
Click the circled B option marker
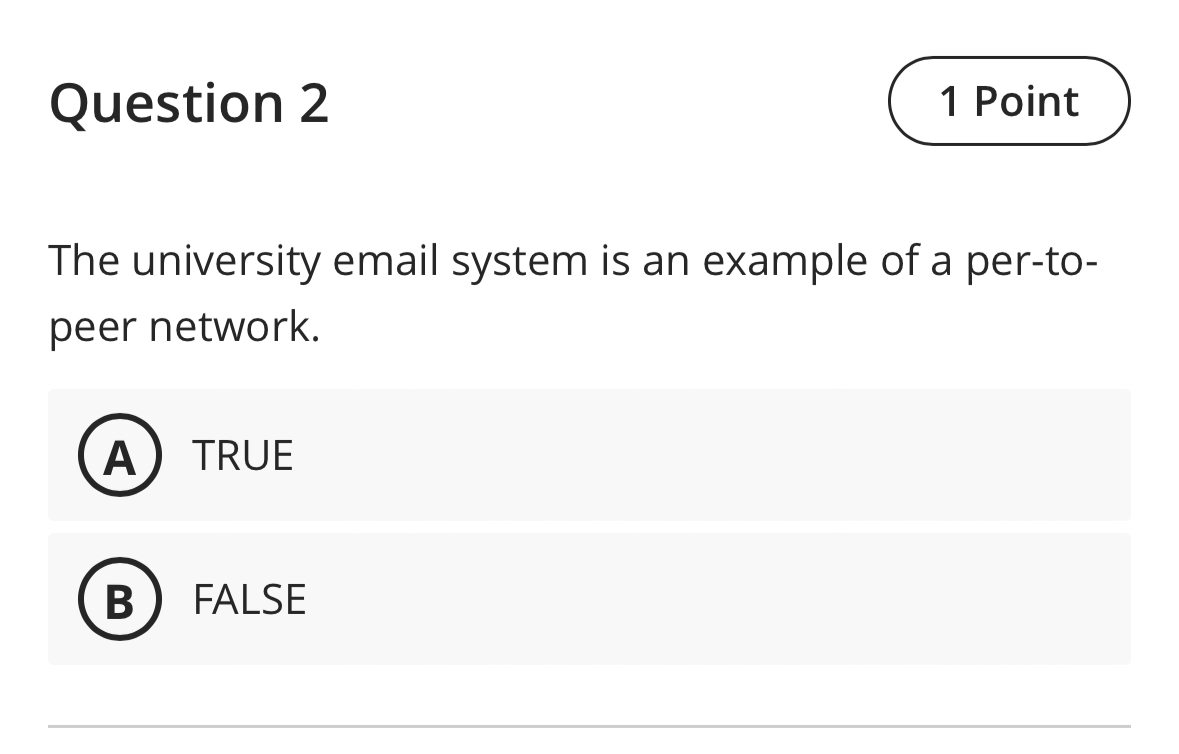coord(119,599)
